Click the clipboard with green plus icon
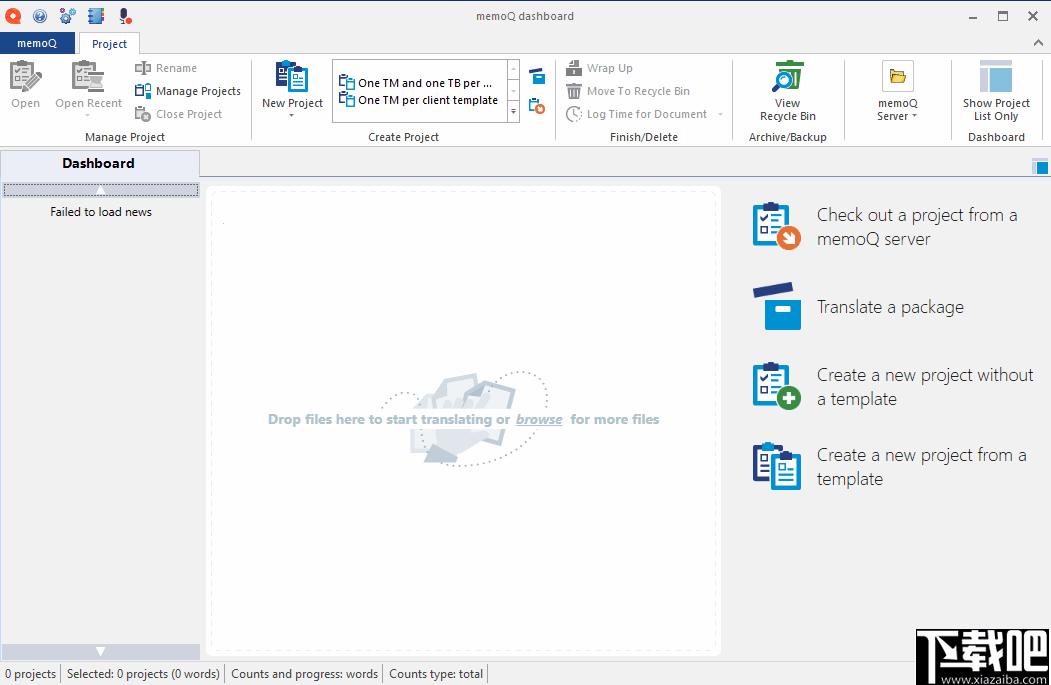Screen dimensions: 1051x685 tap(776, 386)
